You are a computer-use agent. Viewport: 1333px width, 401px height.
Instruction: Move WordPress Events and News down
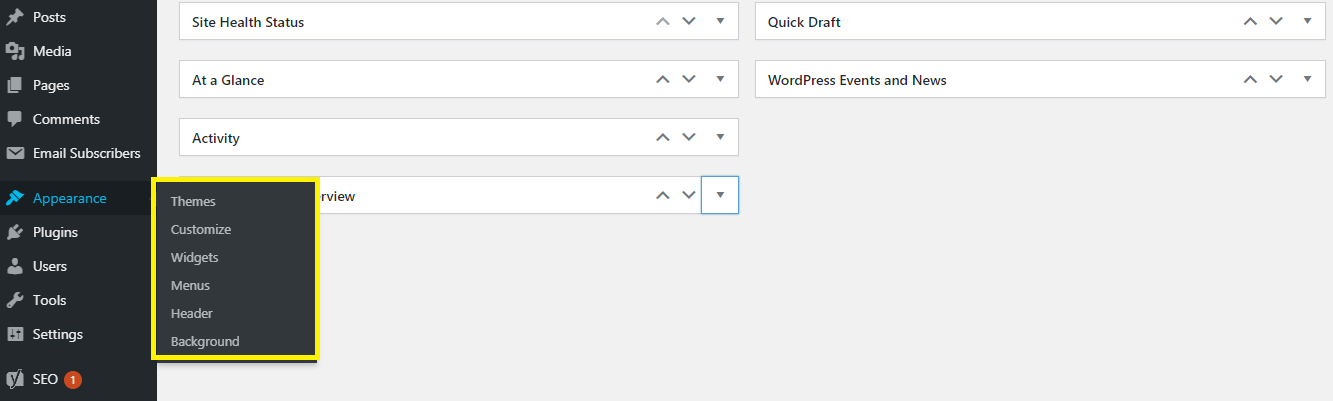pos(1275,79)
